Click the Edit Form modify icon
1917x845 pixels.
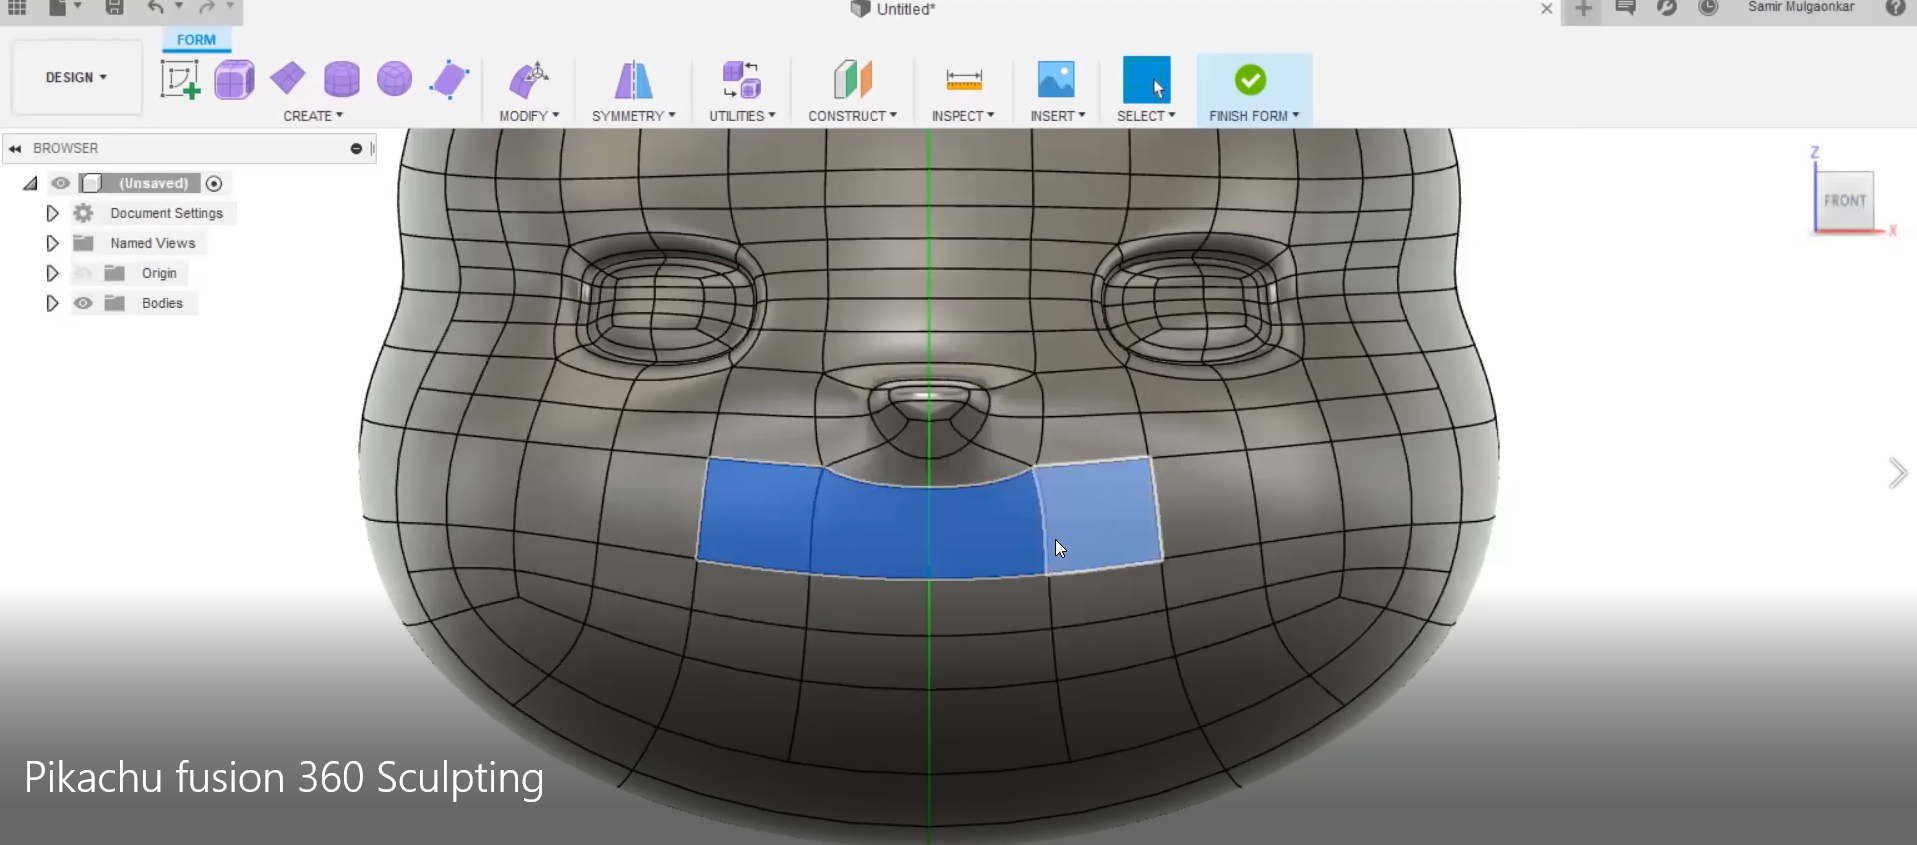pos(528,79)
